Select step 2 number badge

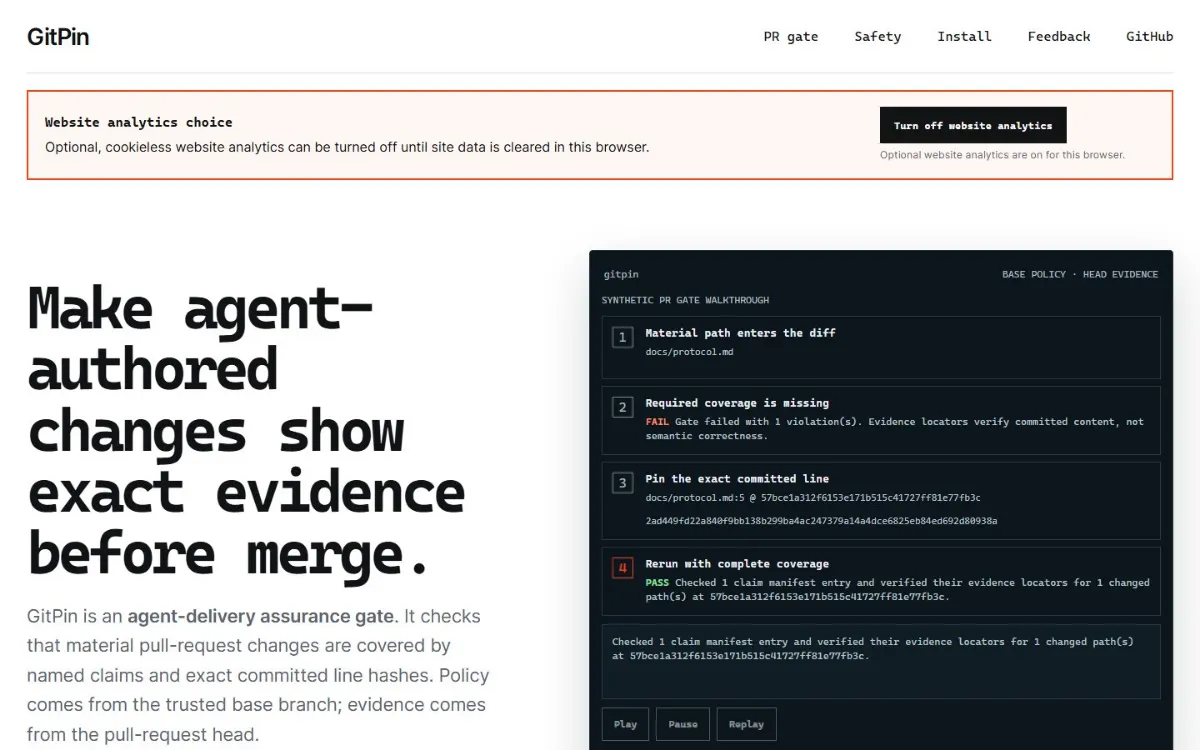tap(622, 407)
